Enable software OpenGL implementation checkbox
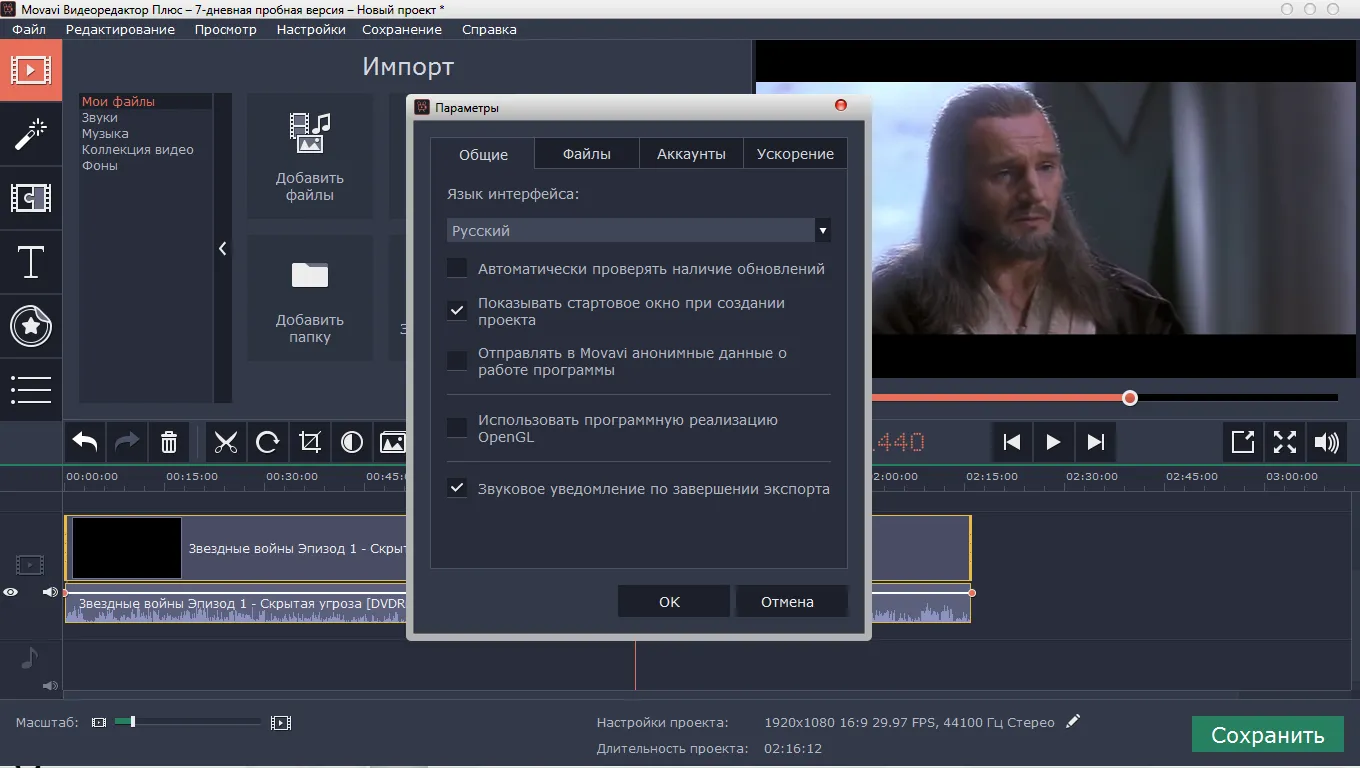1360x768 pixels. [x=457, y=428]
